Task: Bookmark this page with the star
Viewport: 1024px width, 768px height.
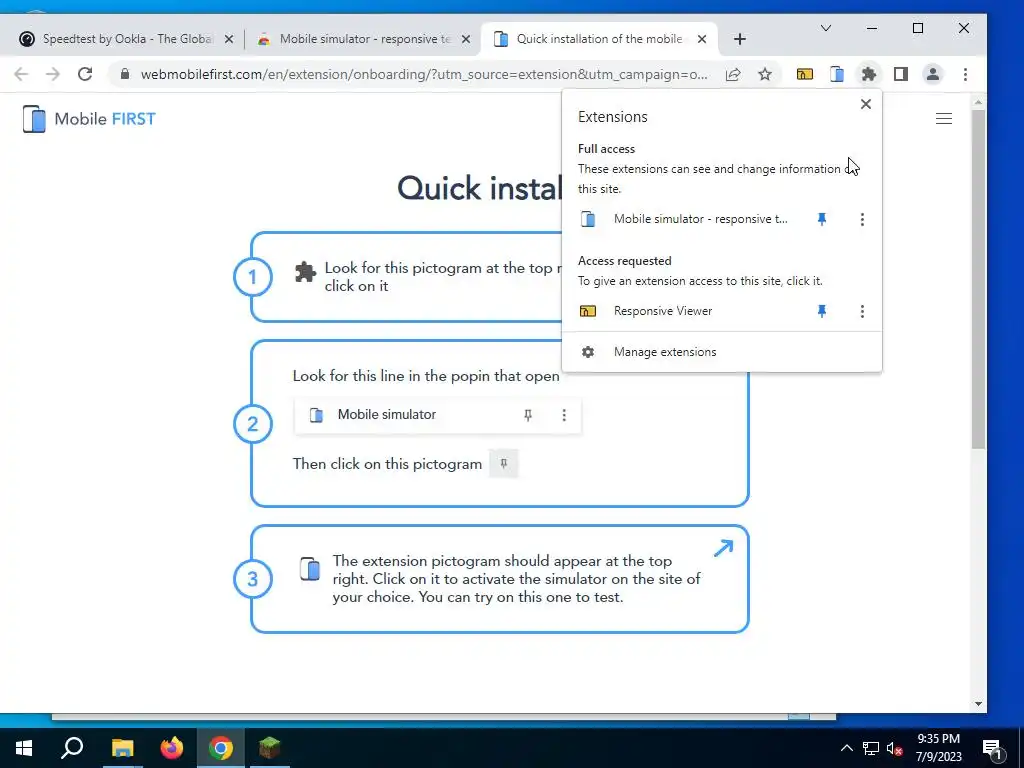Action: [765, 74]
